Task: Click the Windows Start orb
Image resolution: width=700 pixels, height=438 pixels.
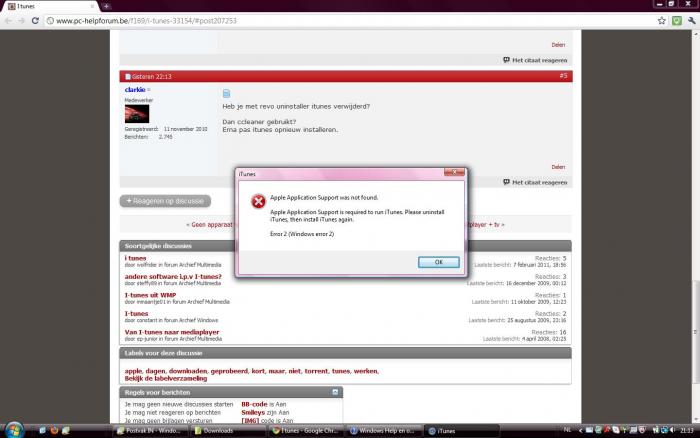Action: pos(14,430)
